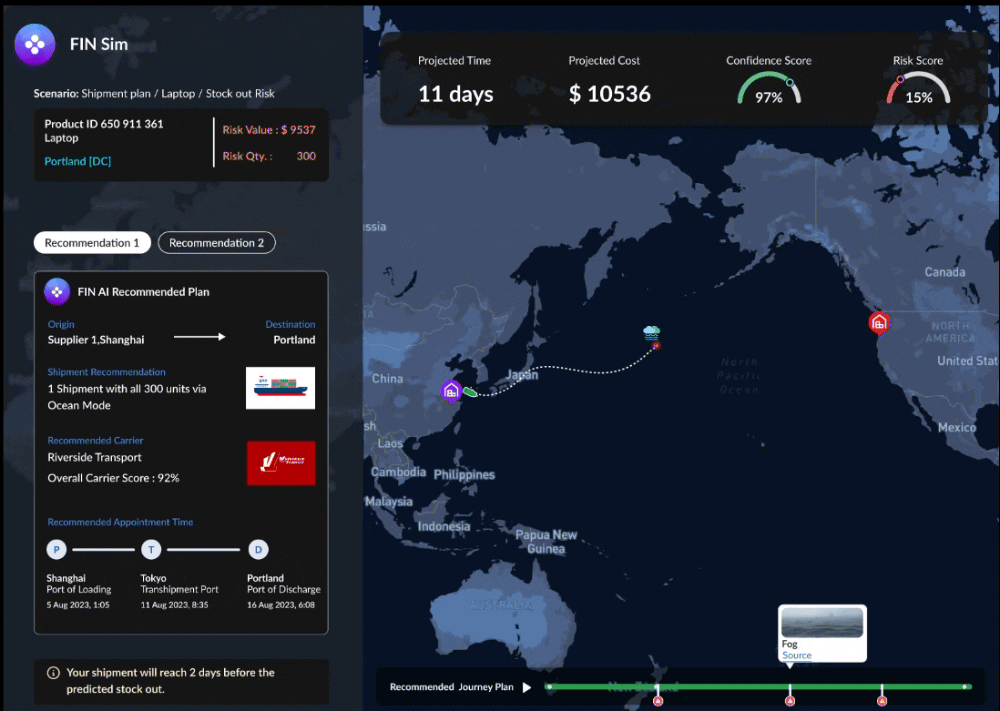Click the Japan label on the map
Image resolution: width=1000 pixels, height=711 pixels.
(x=522, y=375)
